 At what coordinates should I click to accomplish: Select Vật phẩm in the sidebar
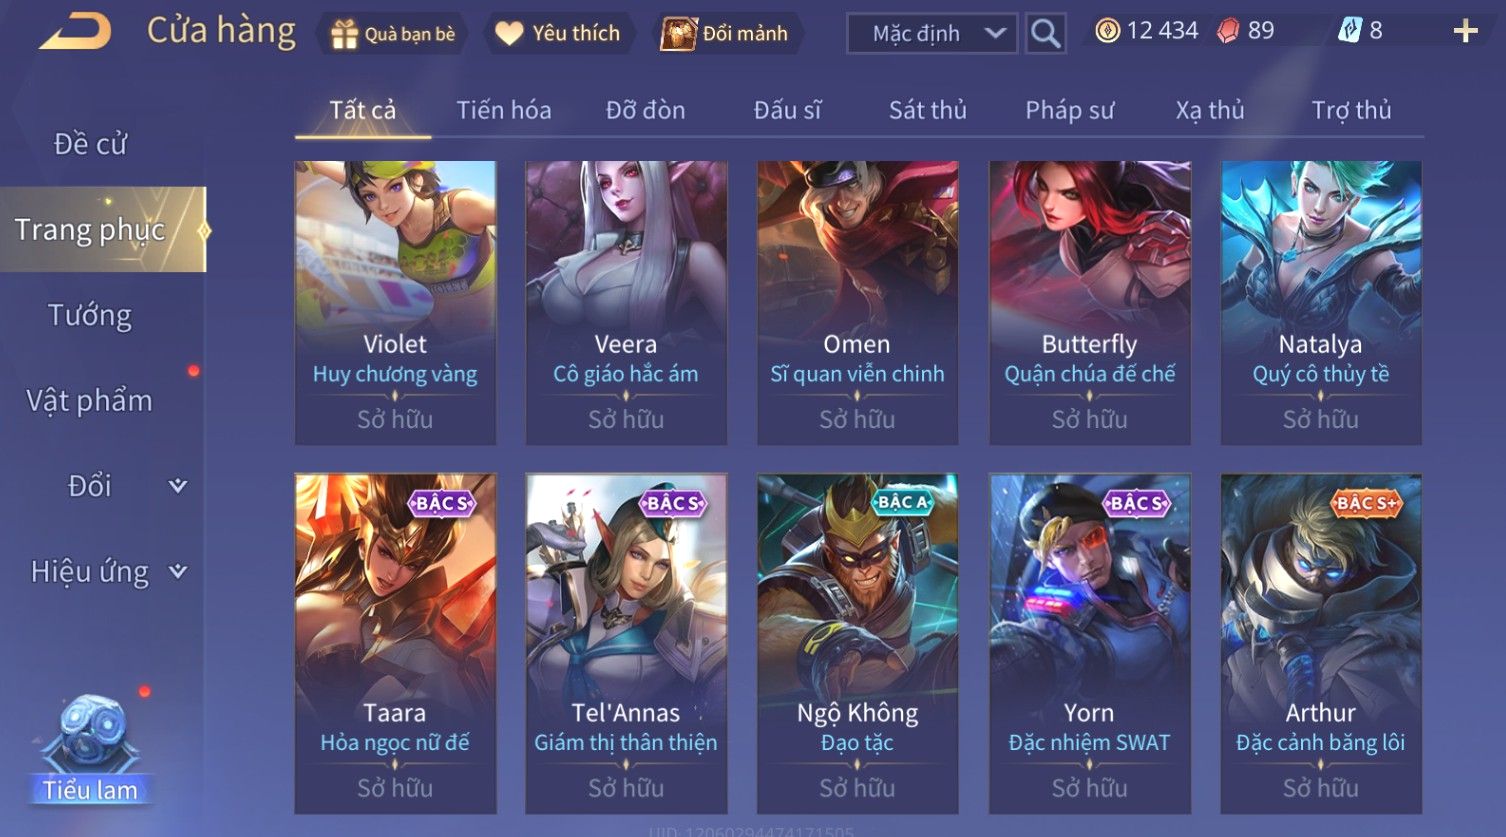90,400
